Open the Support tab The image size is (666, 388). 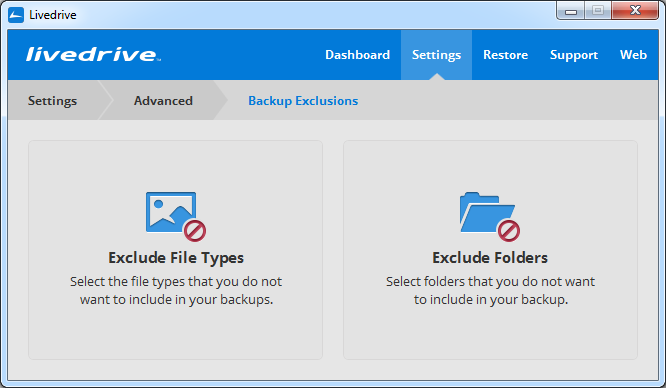pyautogui.click(x=574, y=55)
